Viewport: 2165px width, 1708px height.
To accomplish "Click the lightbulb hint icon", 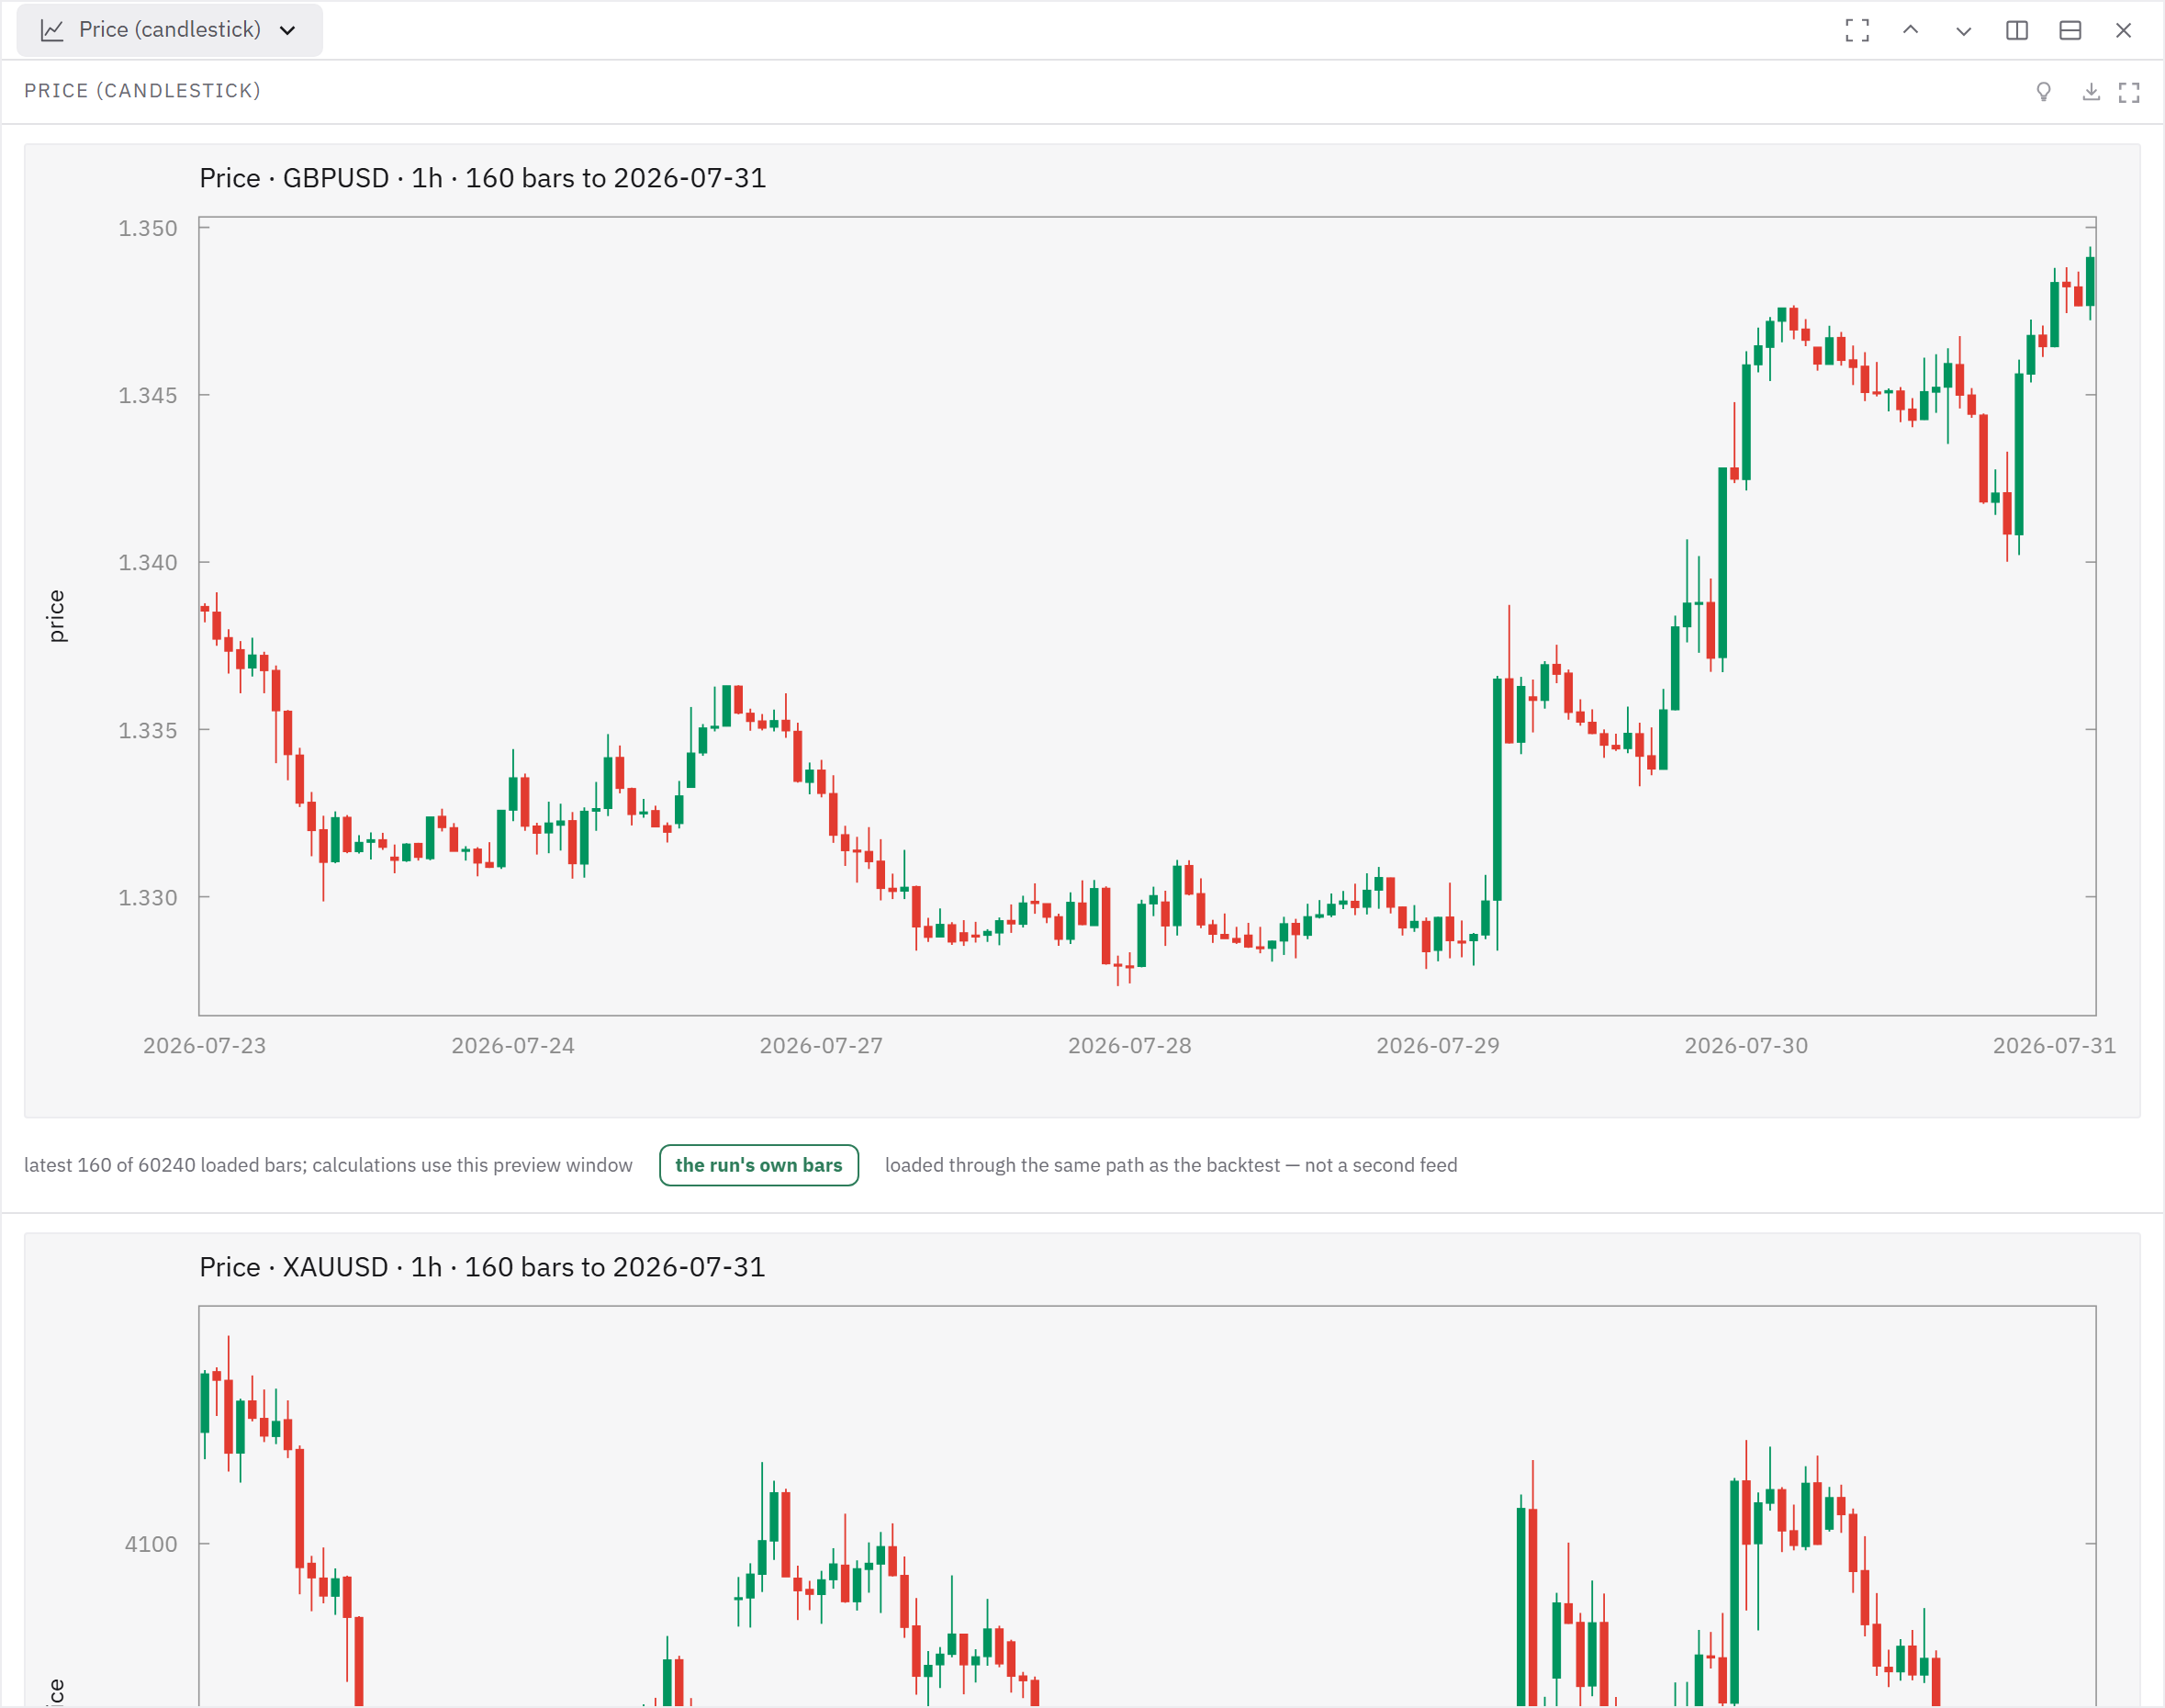I will click(x=2044, y=92).
